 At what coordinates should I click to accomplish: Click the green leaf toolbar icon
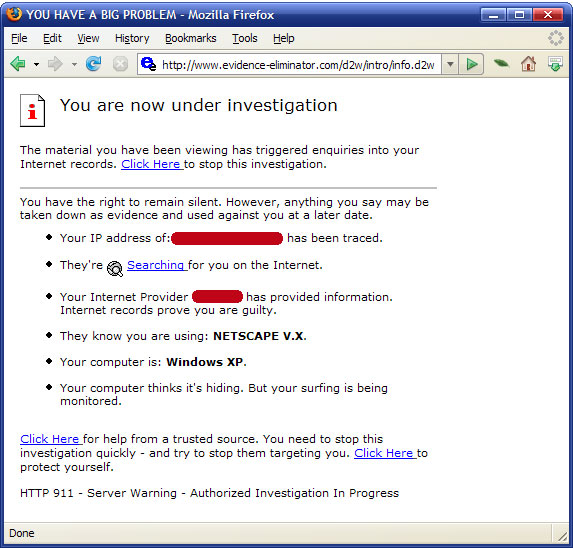click(501, 64)
